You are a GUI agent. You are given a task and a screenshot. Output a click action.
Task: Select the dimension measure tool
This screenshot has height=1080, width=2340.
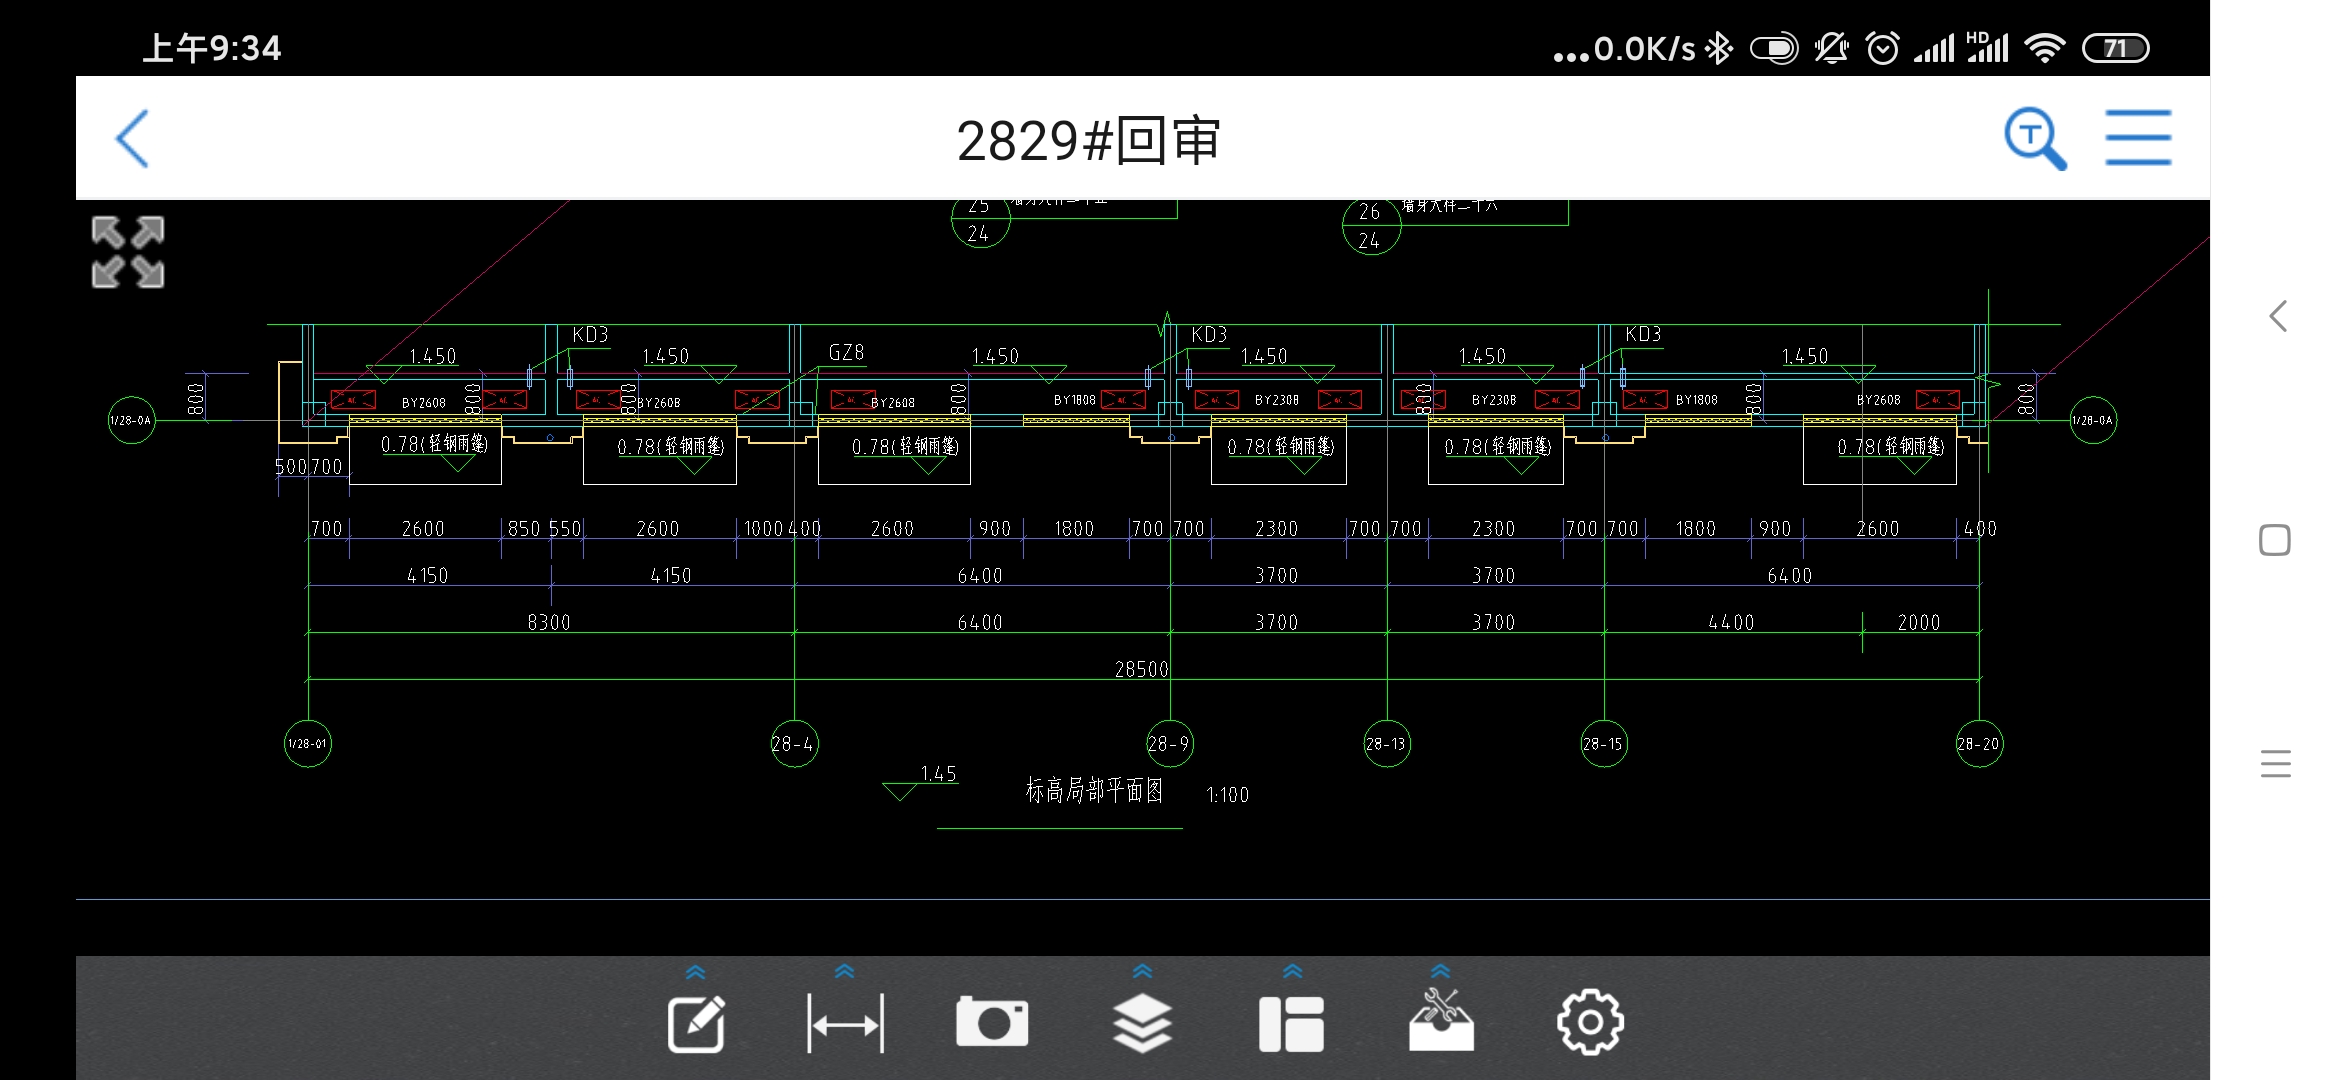tap(845, 1024)
